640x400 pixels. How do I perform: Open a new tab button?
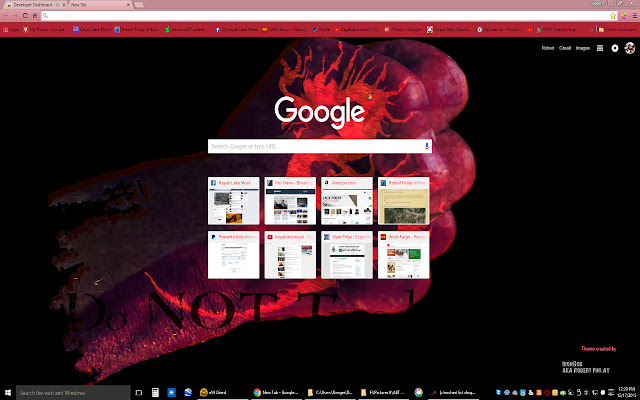[139, 5]
